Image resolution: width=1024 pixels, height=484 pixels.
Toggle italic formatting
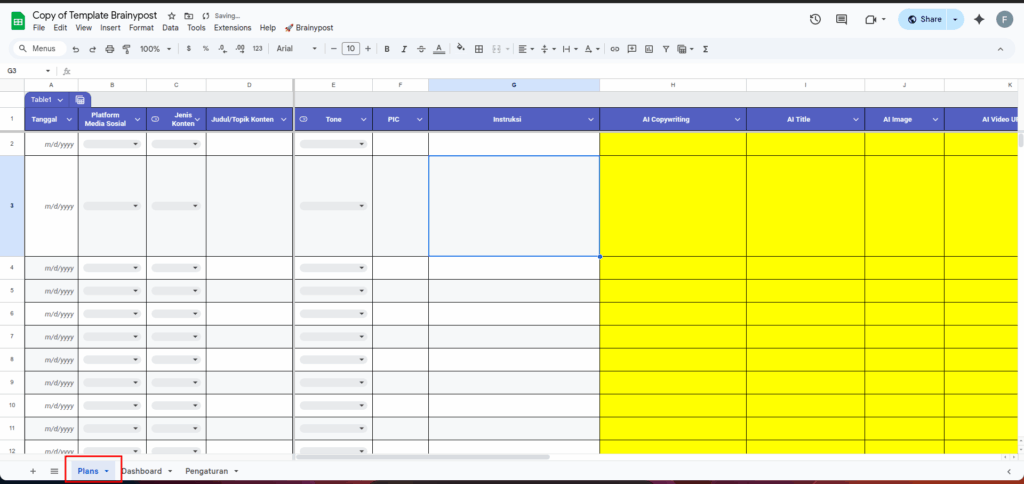404,48
